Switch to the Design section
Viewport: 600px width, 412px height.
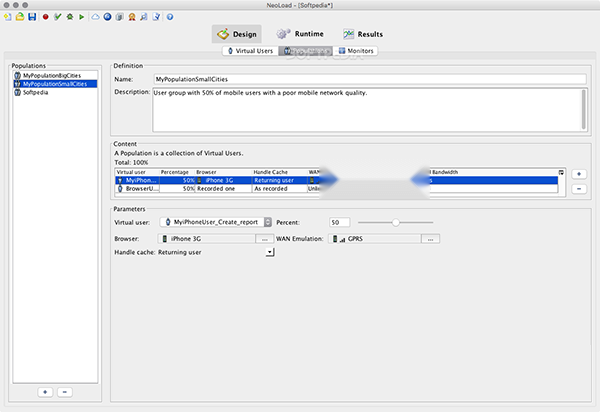[x=237, y=34]
